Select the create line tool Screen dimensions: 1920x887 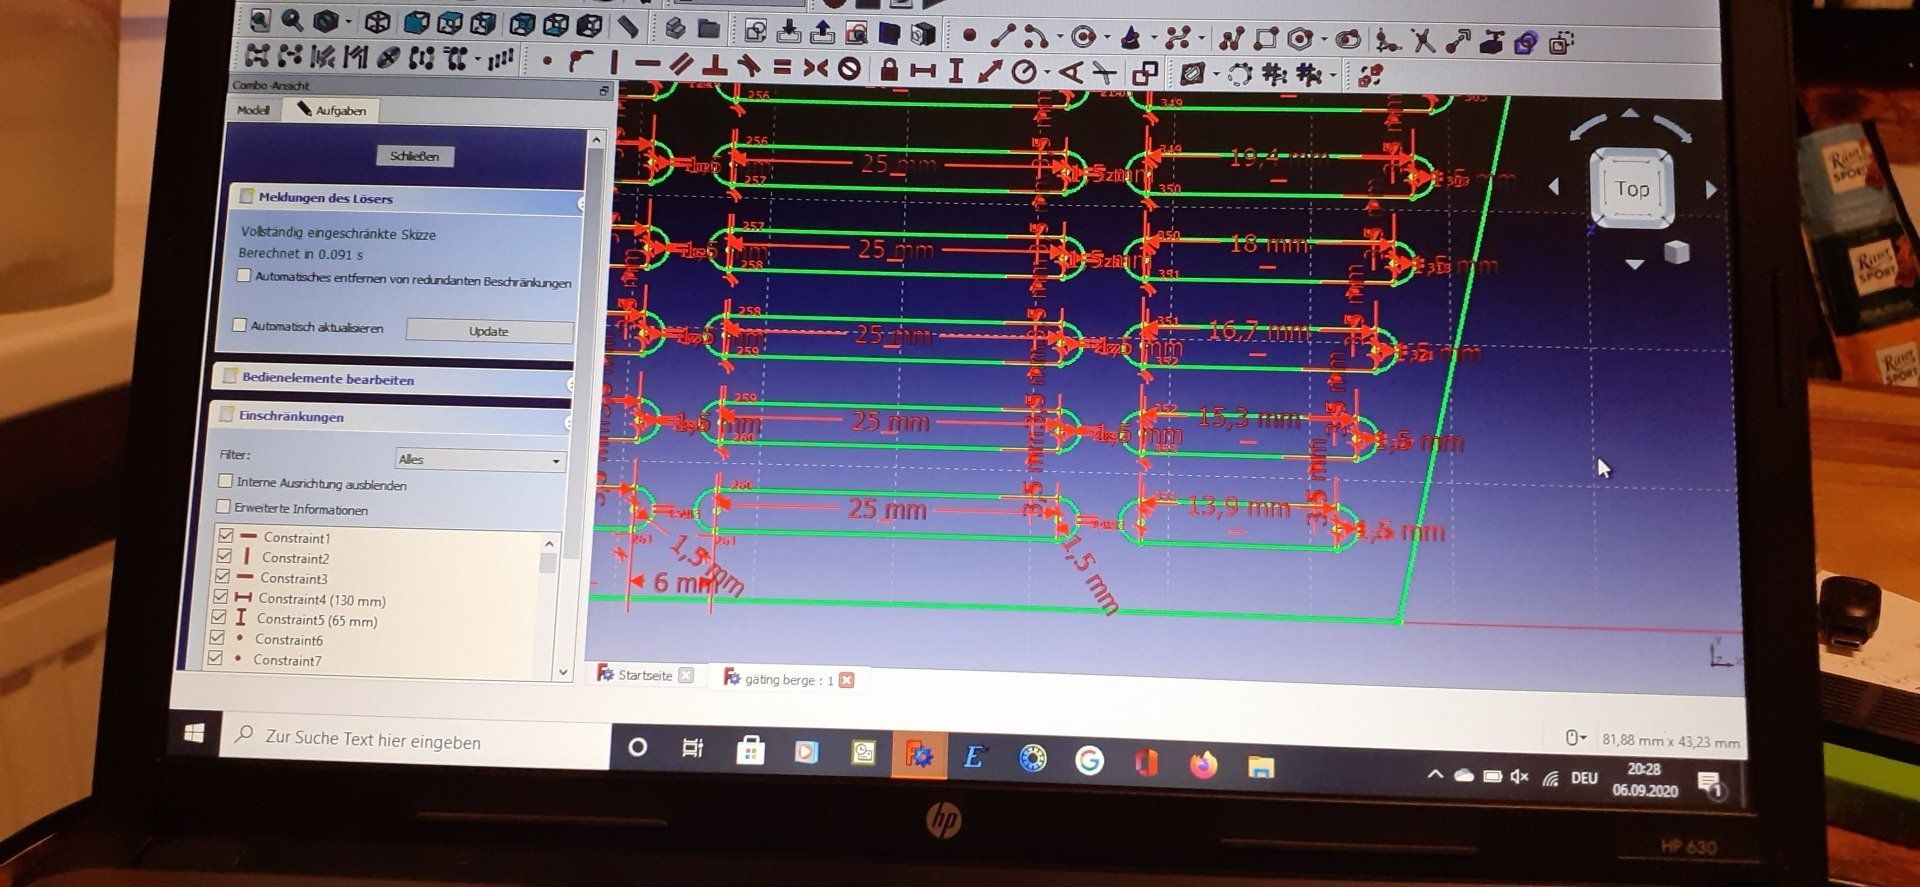pyautogui.click(x=1002, y=37)
